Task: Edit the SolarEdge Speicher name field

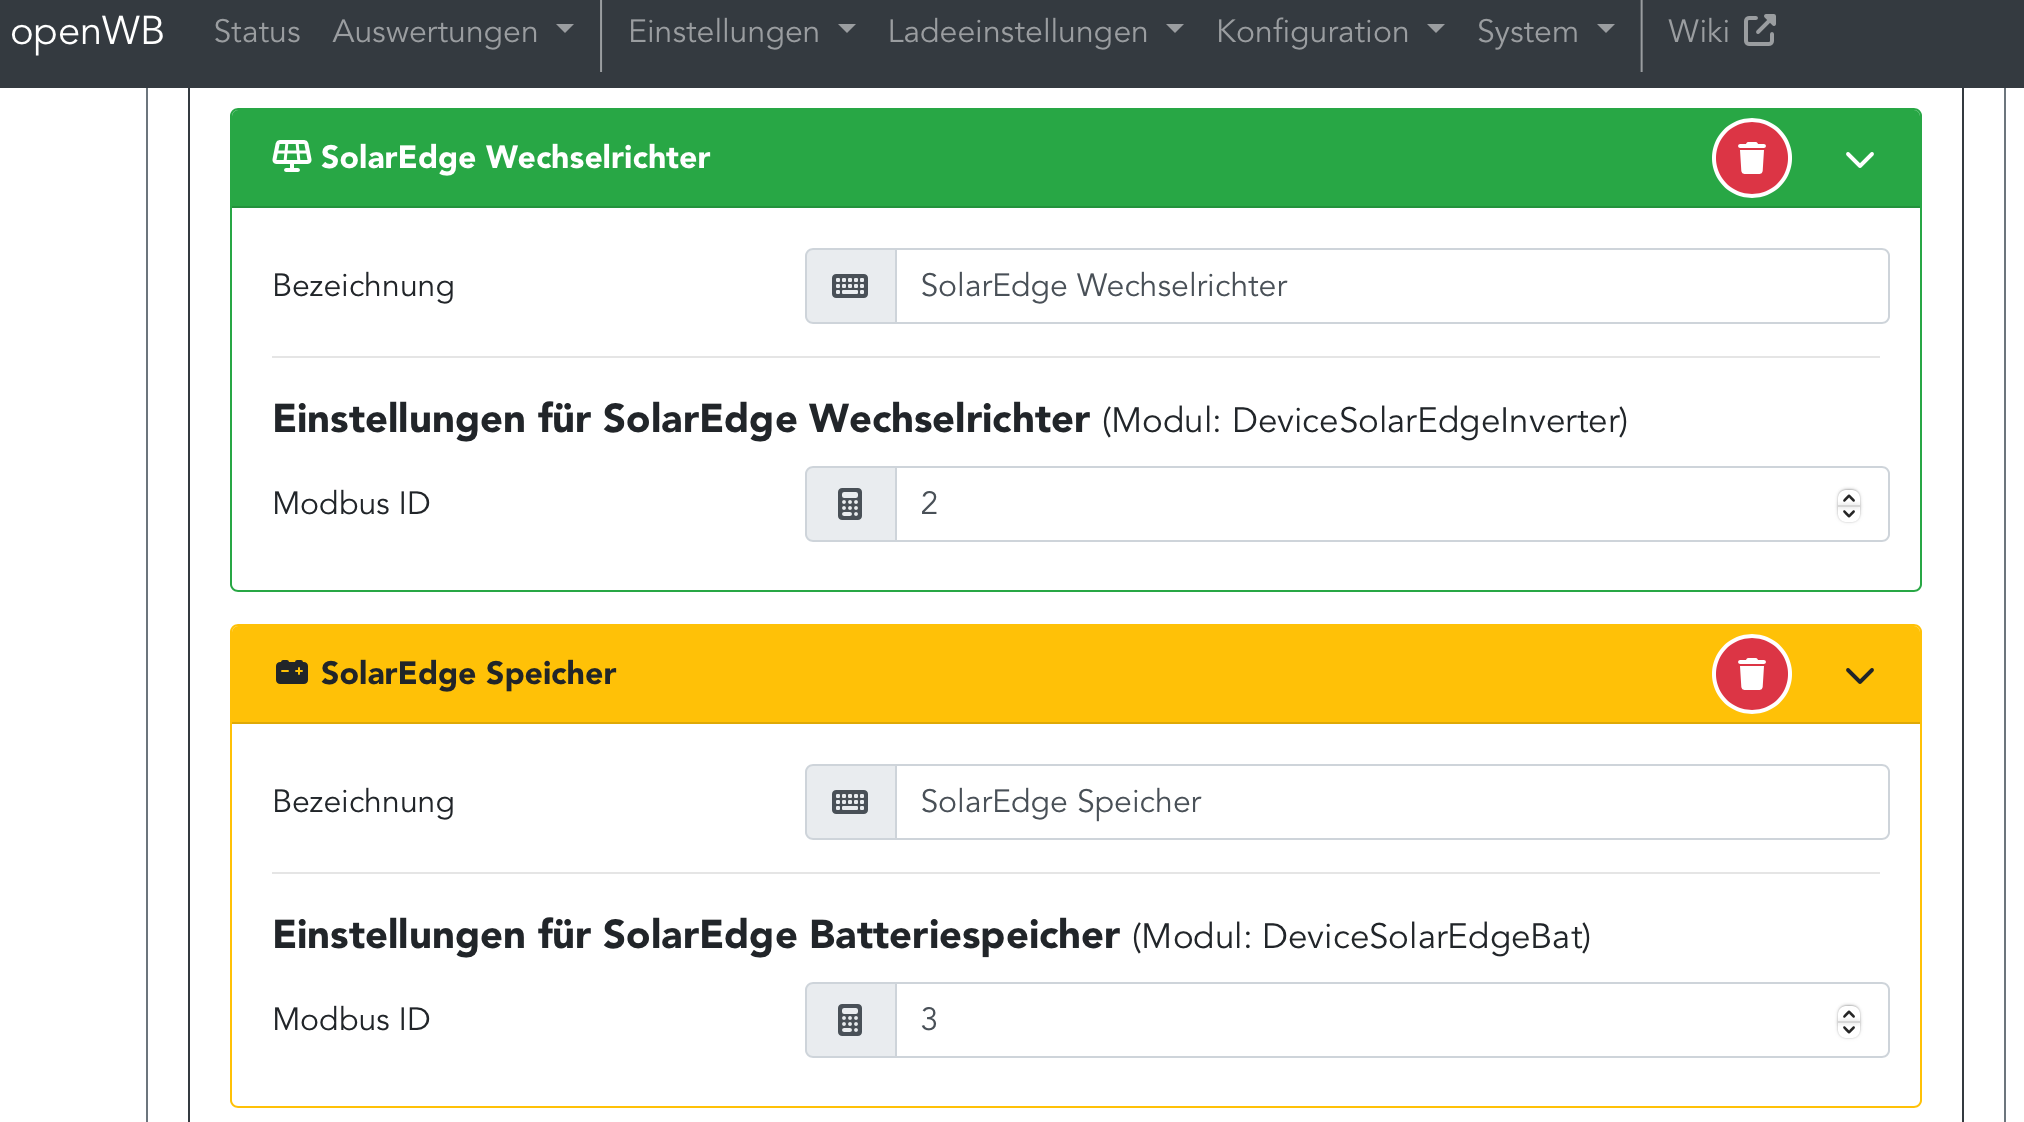Action: click(1392, 802)
